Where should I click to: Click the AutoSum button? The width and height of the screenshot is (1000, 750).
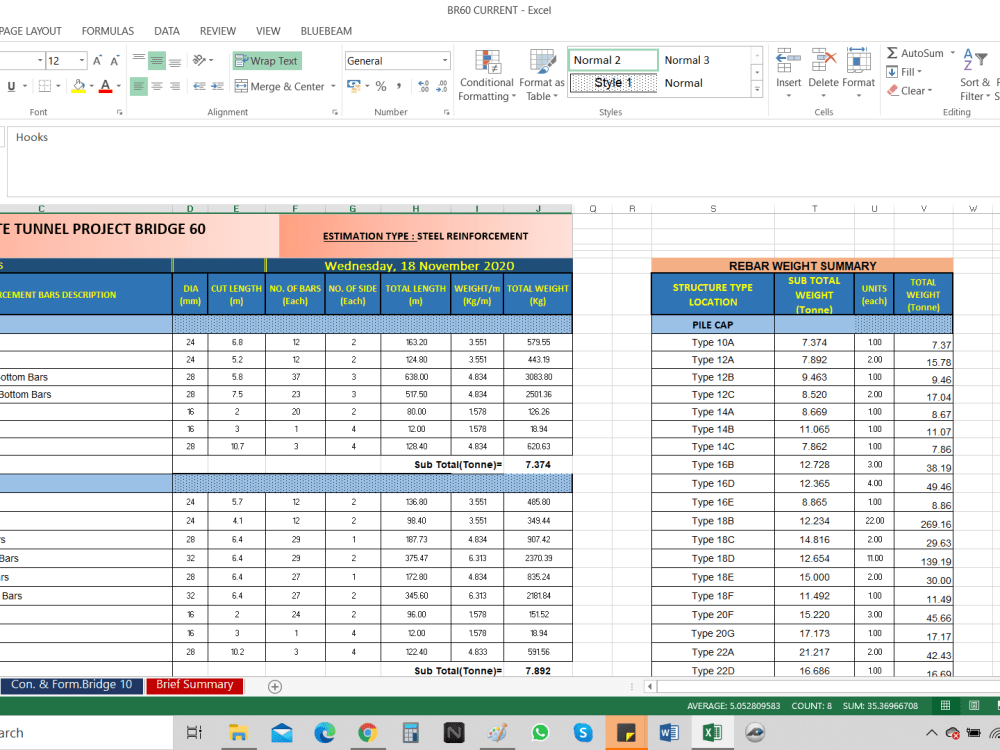click(915, 53)
